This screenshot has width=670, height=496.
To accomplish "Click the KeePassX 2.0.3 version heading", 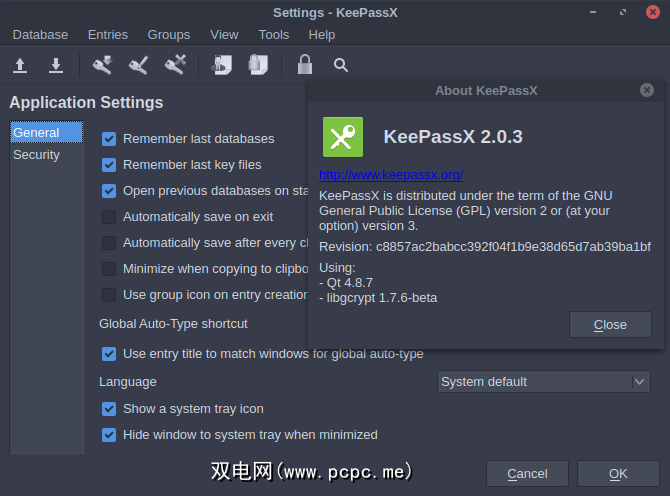I will 453,137.
